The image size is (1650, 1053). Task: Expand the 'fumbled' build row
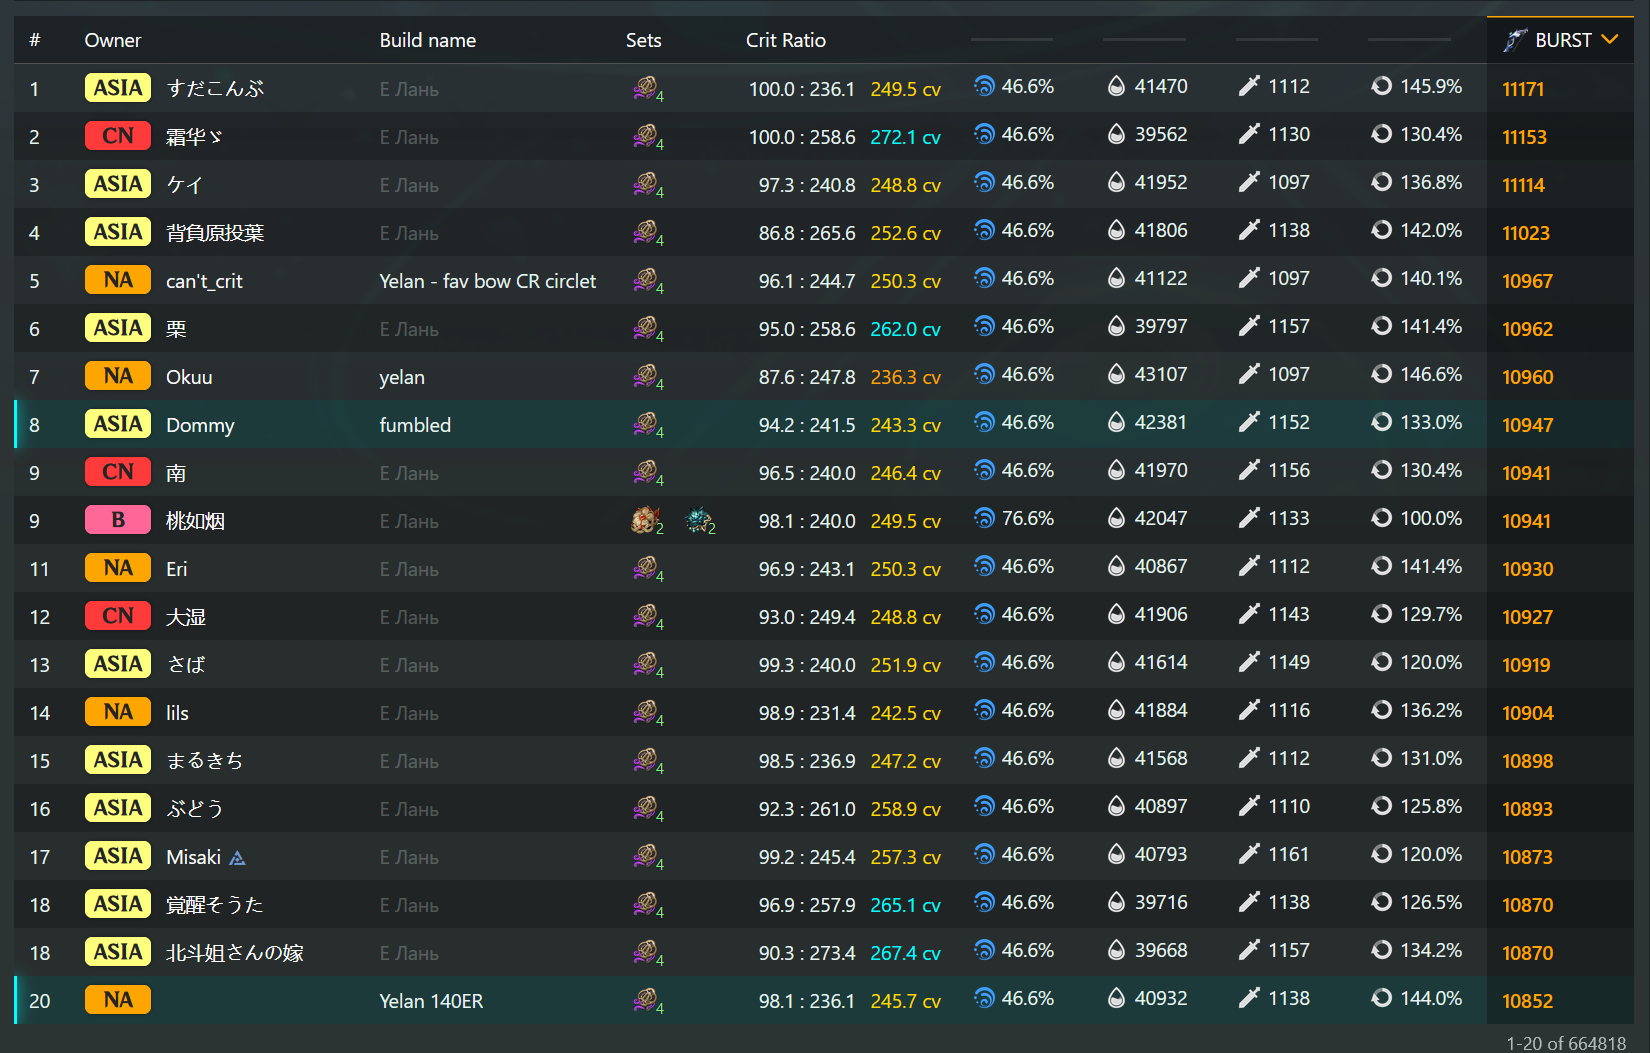pos(415,425)
